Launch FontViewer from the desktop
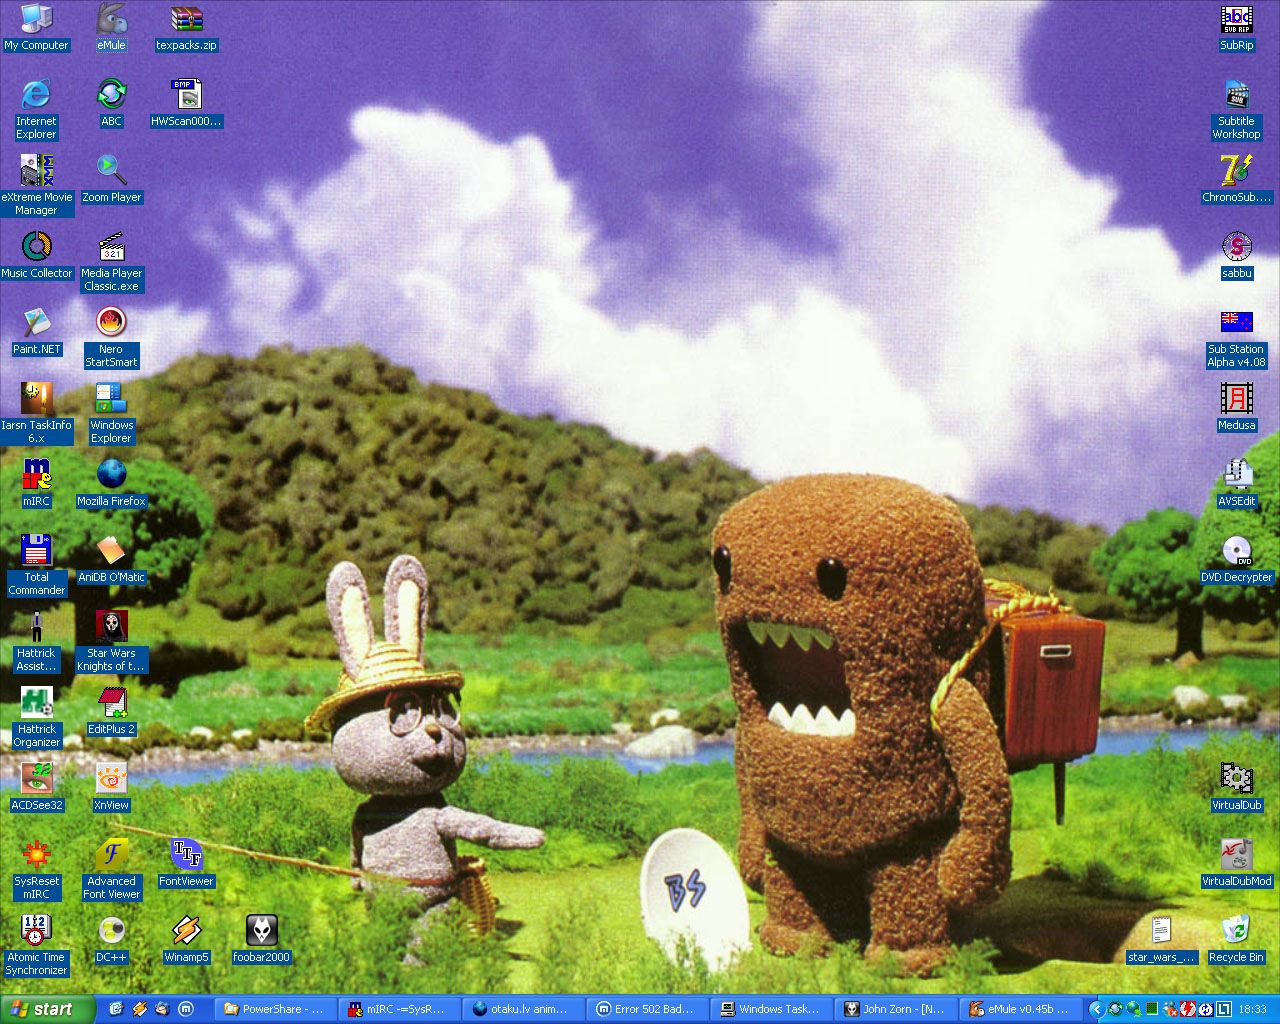The width and height of the screenshot is (1280, 1024). click(186, 863)
